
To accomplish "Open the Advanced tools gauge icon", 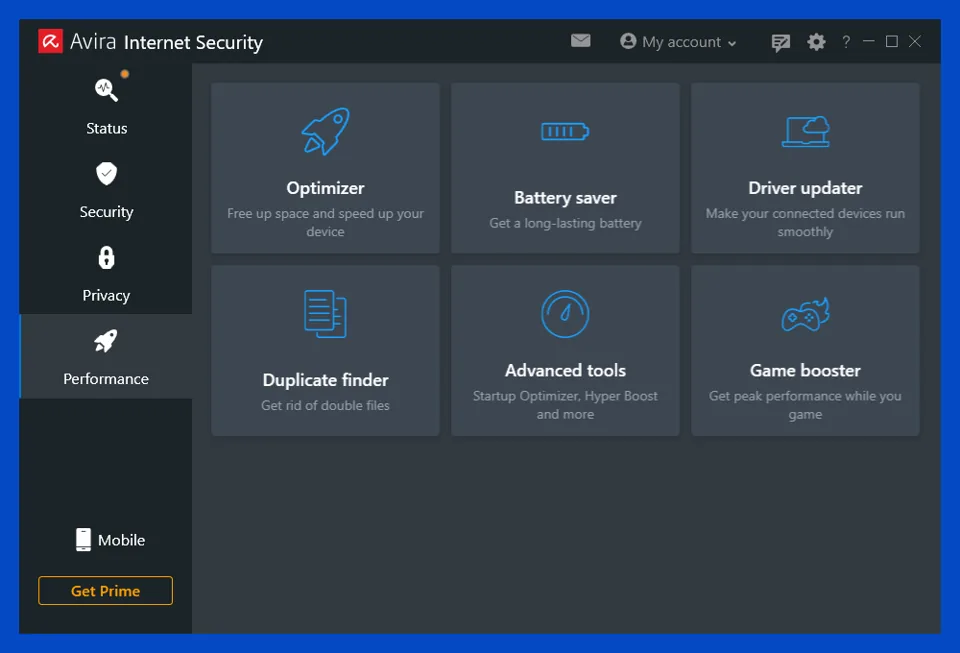I will pyautogui.click(x=565, y=313).
